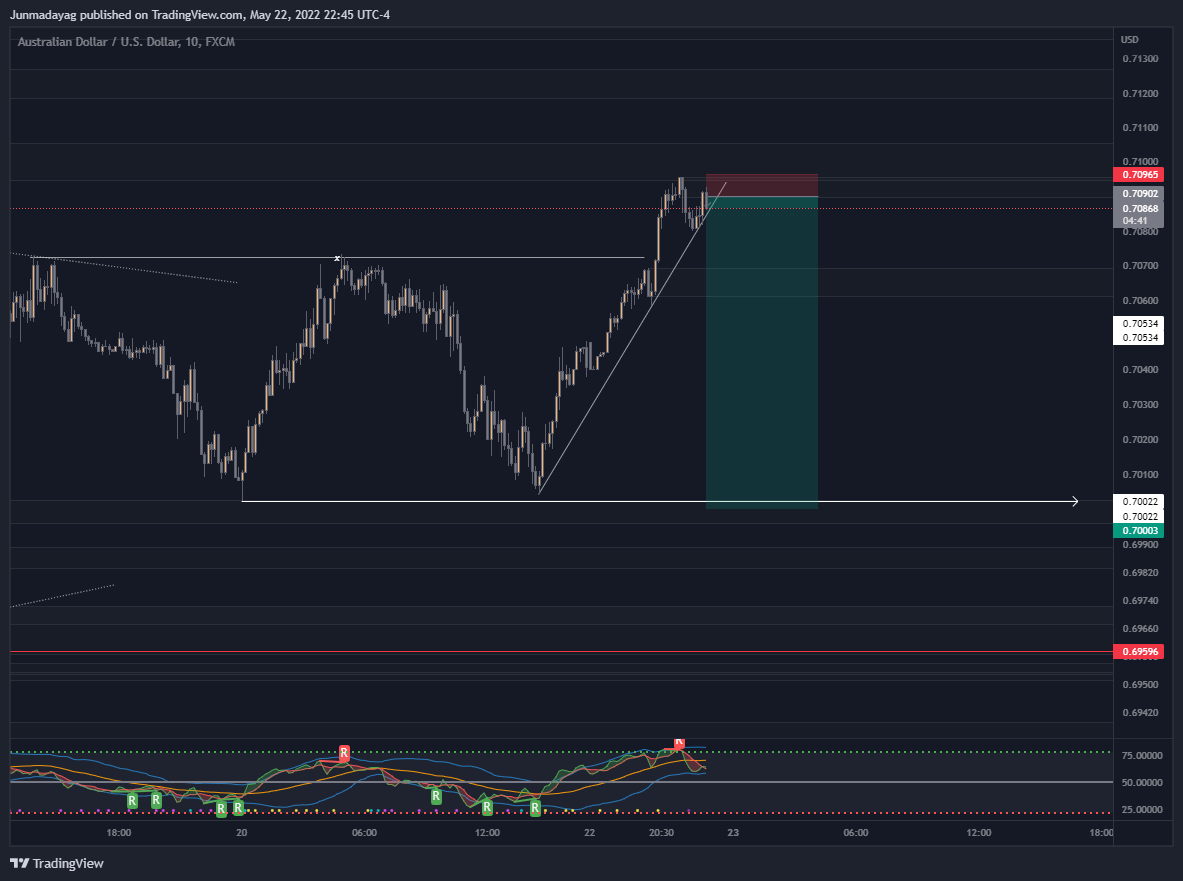Click the 25.00000 oscillator scale value

1142,809
